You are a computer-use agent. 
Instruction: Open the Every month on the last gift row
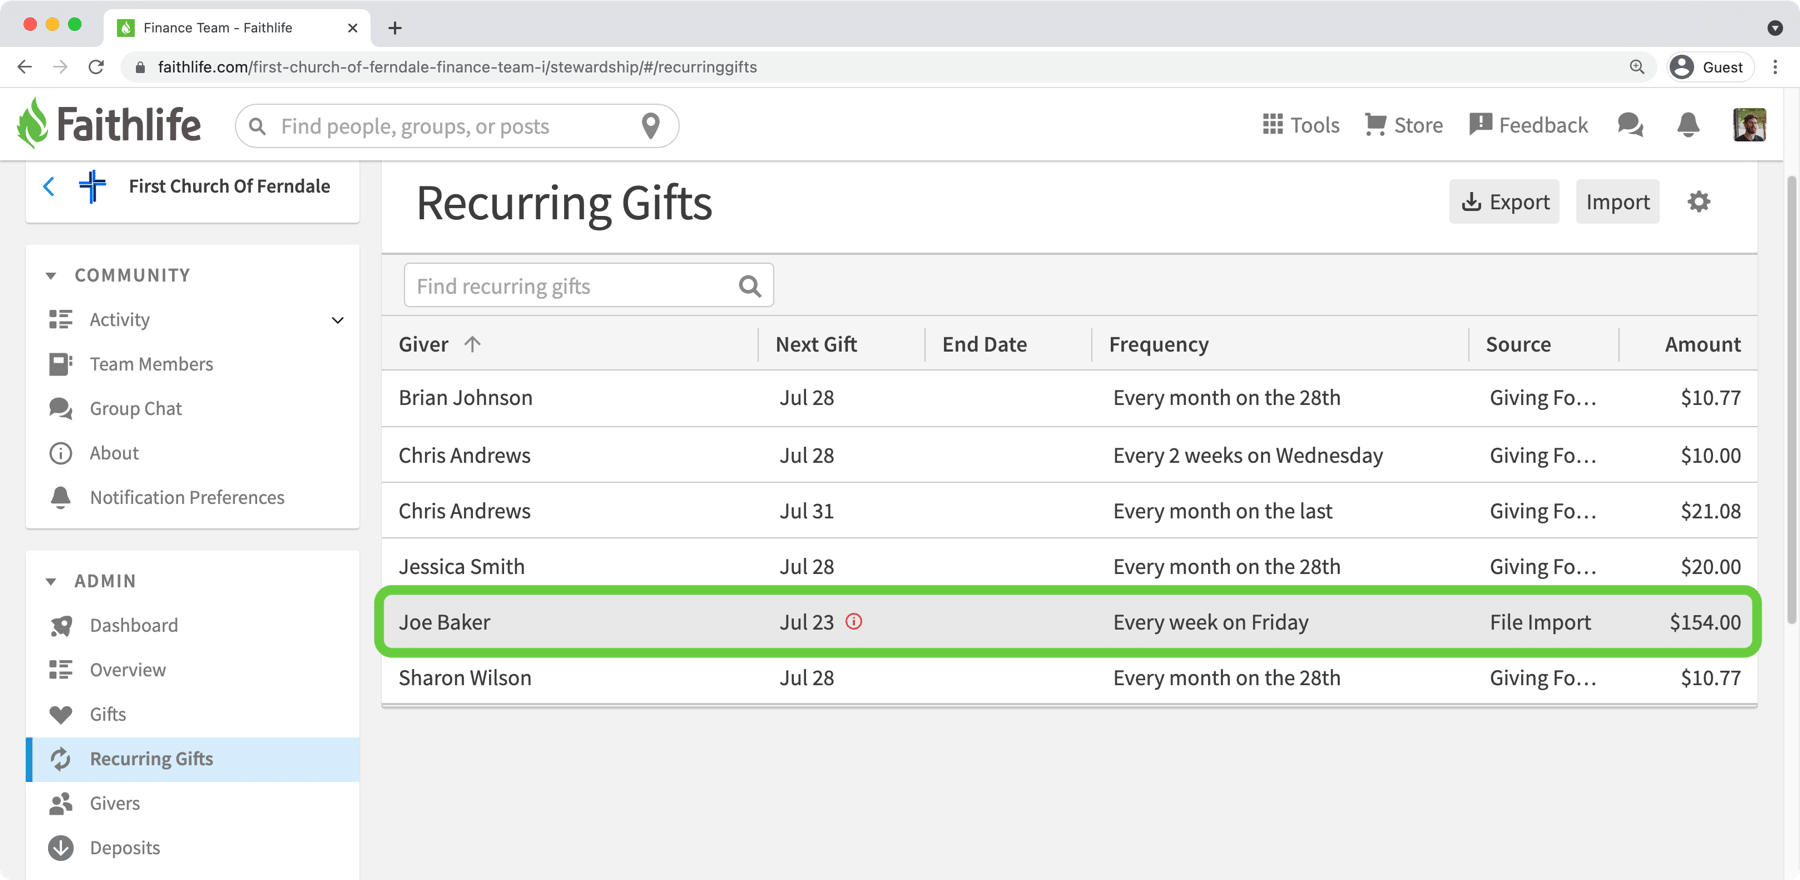pos(1069,511)
